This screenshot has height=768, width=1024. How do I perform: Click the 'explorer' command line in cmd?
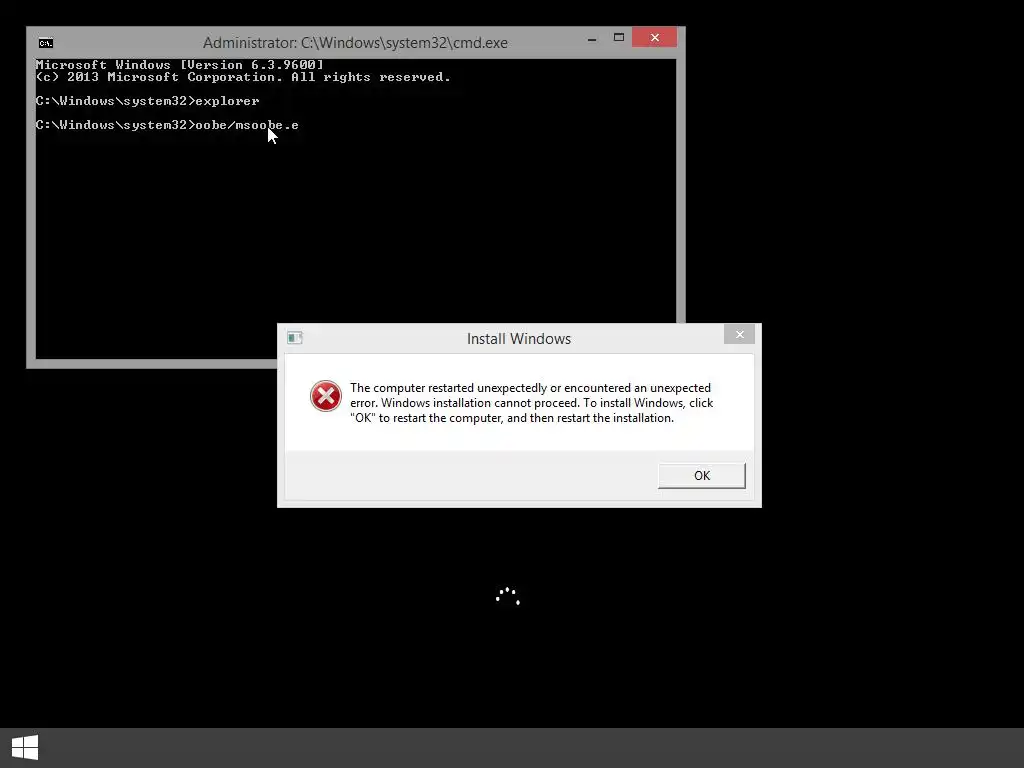pyautogui.click(x=148, y=101)
